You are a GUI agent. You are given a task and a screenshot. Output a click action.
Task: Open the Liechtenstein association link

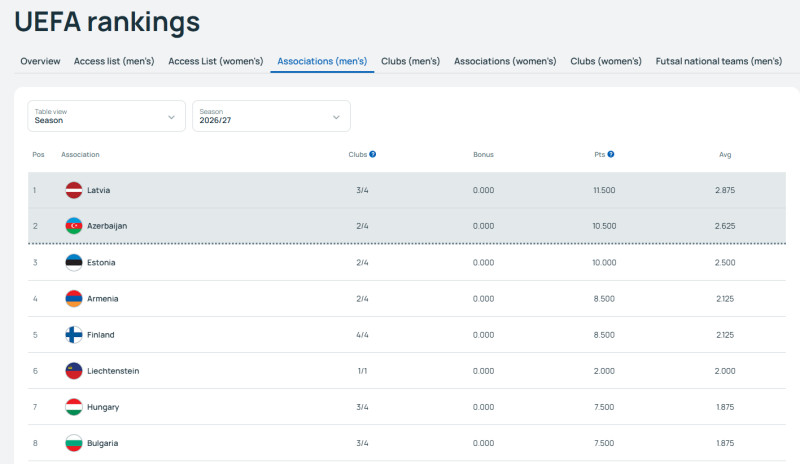[113, 371]
